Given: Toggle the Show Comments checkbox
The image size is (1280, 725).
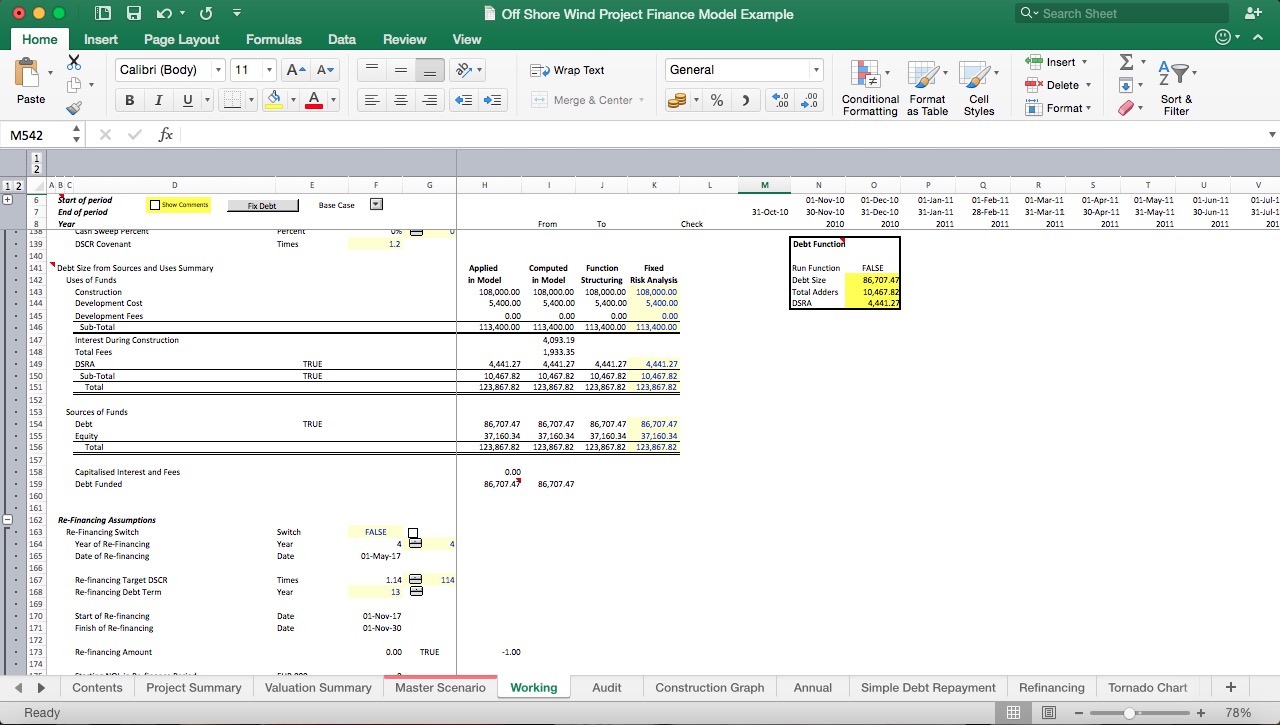Looking at the screenshot, I should click(155, 205).
